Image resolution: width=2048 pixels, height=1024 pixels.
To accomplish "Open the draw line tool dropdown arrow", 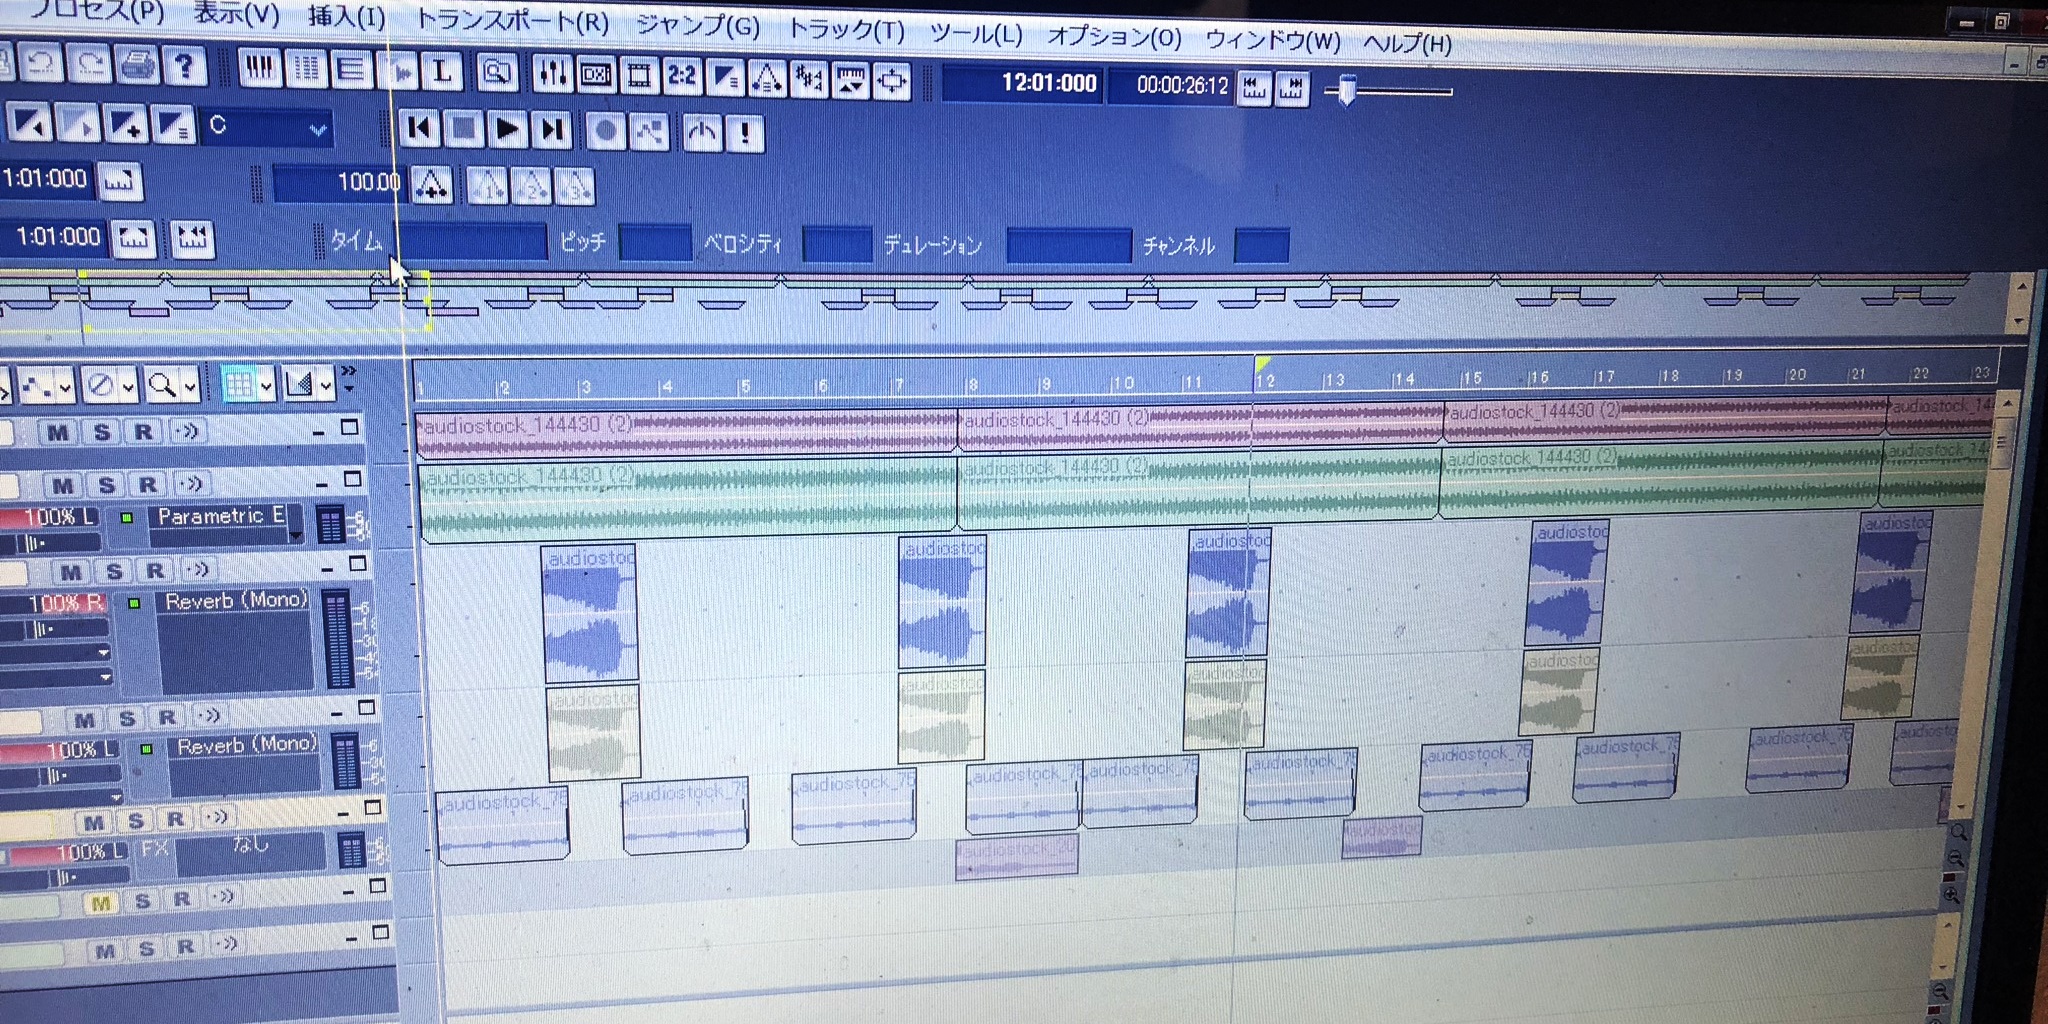I will click(x=65, y=386).
